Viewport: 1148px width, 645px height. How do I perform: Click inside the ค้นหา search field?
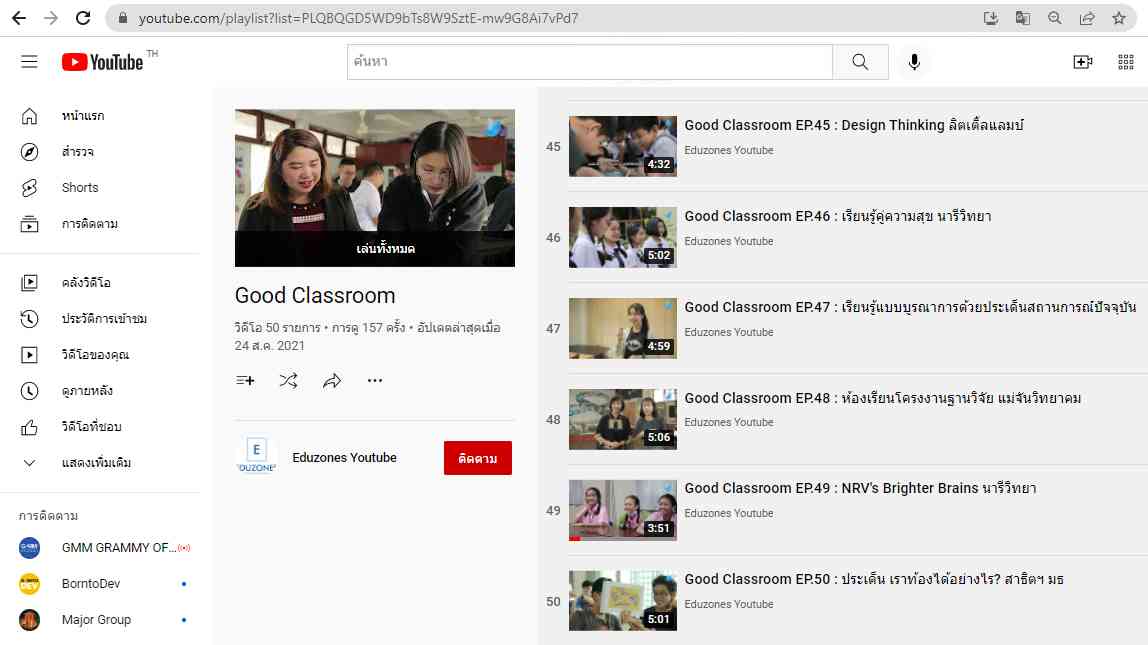[590, 62]
